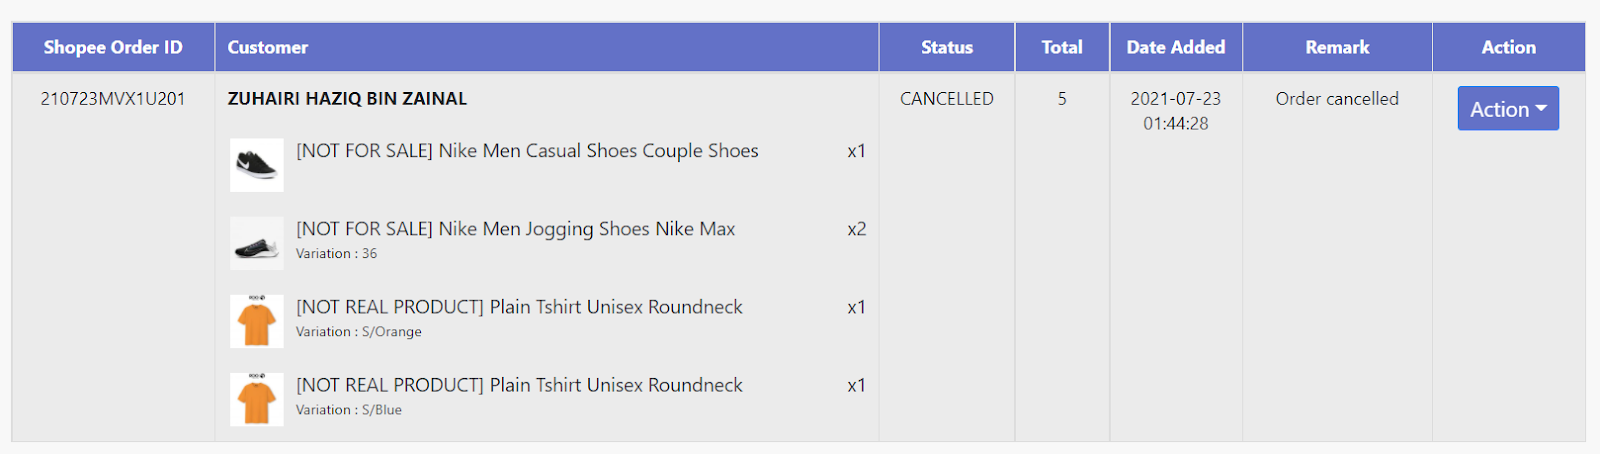
Task: Click the Nike jogging shoe thumbnail
Action: pos(257,243)
